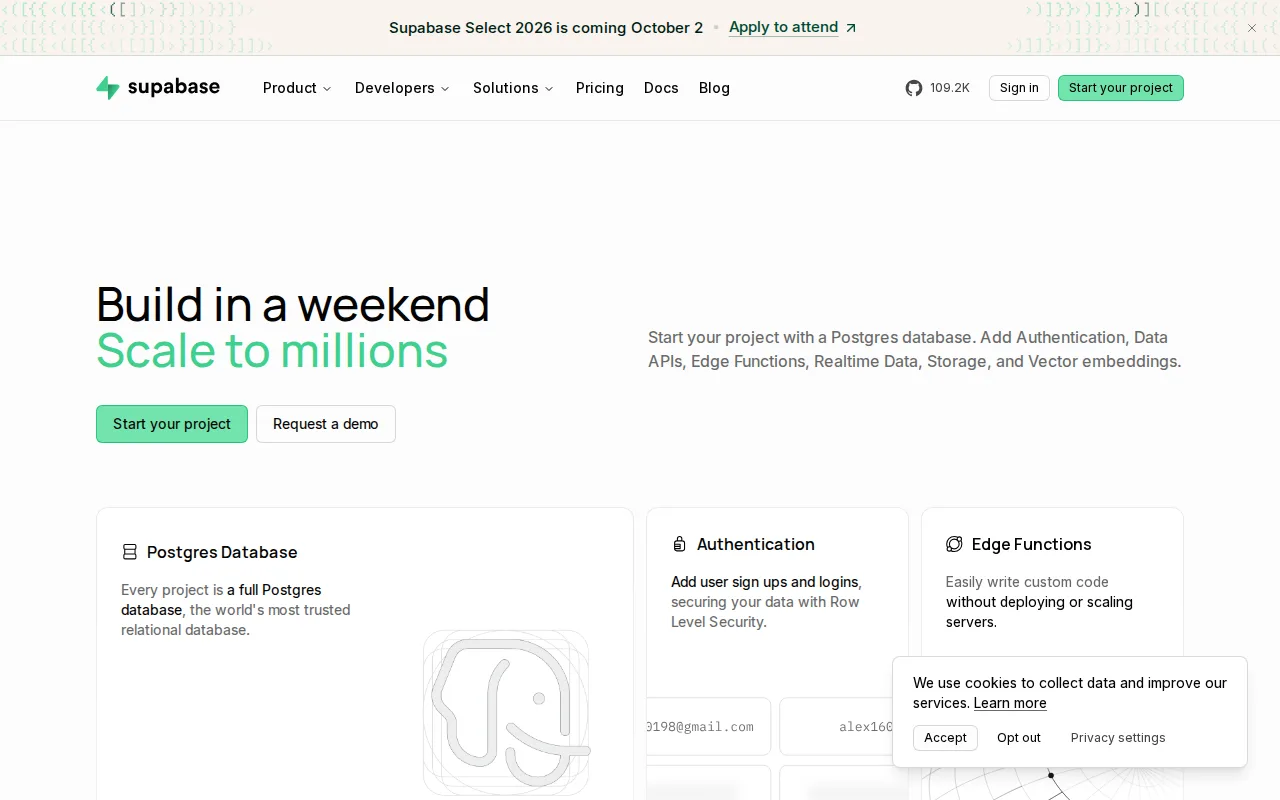1280x800 pixels.
Task: Click the 109.2K GitHub stars count
Action: click(x=950, y=88)
